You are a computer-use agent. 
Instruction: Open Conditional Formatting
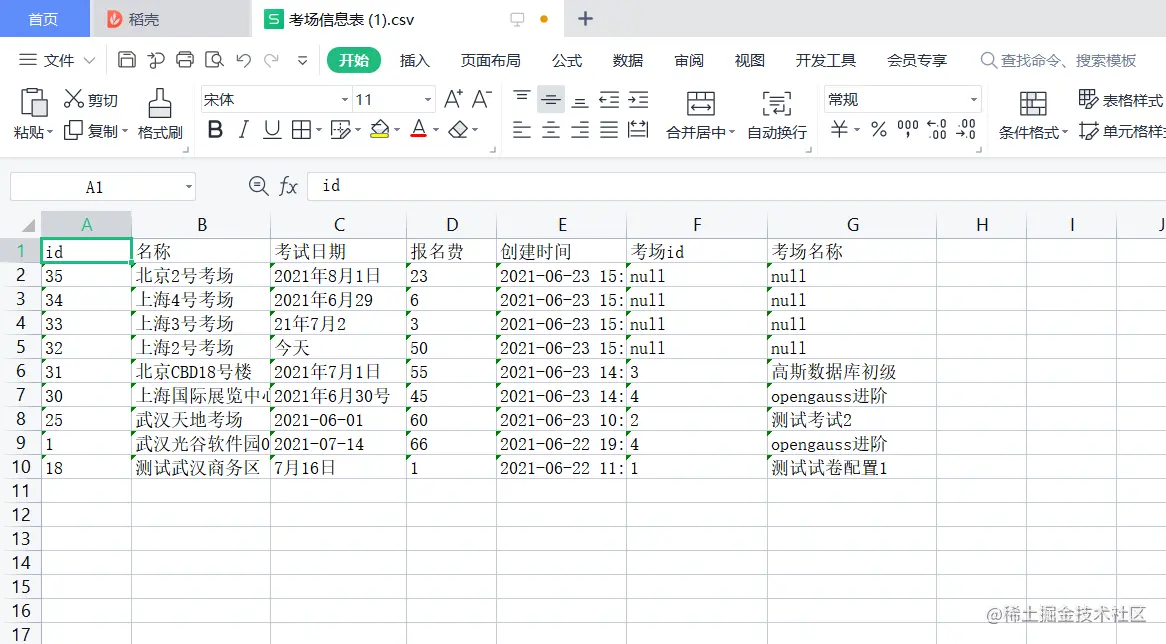pyautogui.click(x=1032, y=115)
